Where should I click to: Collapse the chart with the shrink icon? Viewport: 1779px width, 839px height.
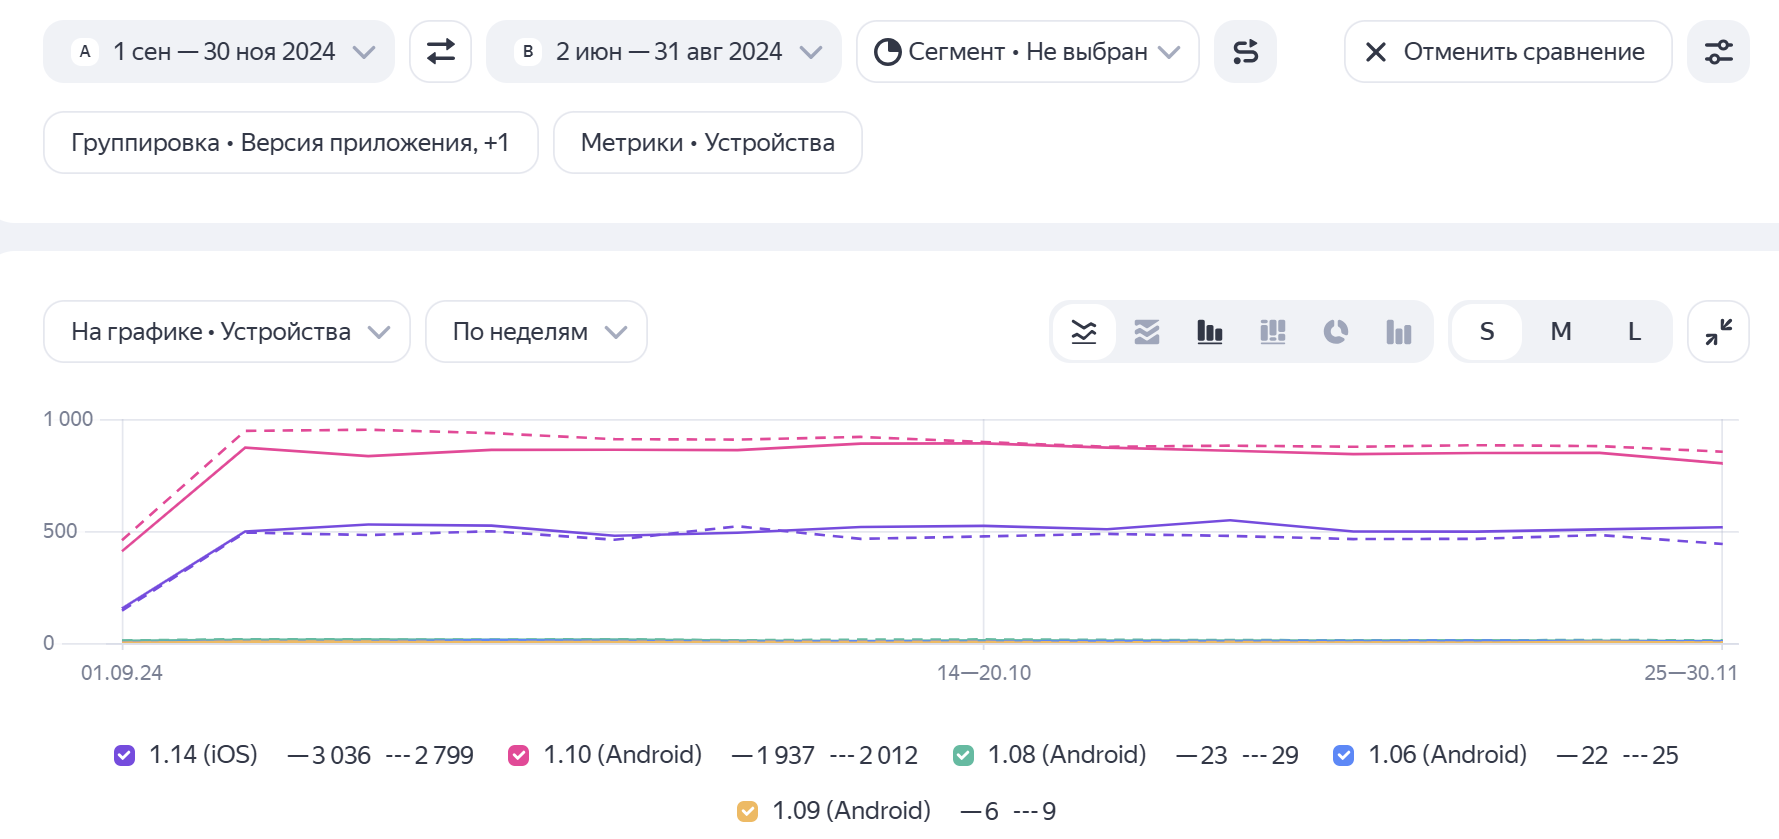pos(1718,332)
